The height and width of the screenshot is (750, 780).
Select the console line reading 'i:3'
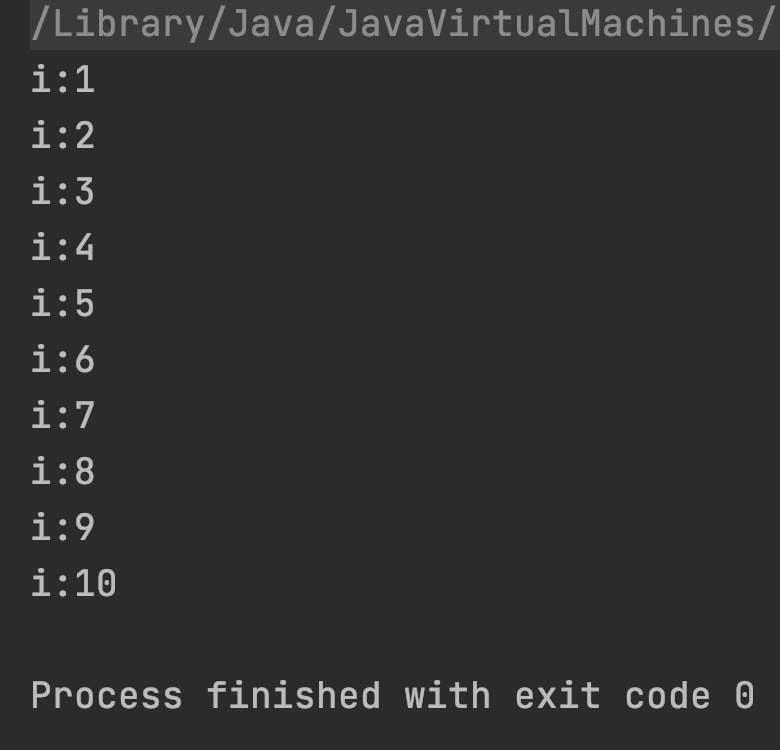pyautogui.click(x=63, y=191)
